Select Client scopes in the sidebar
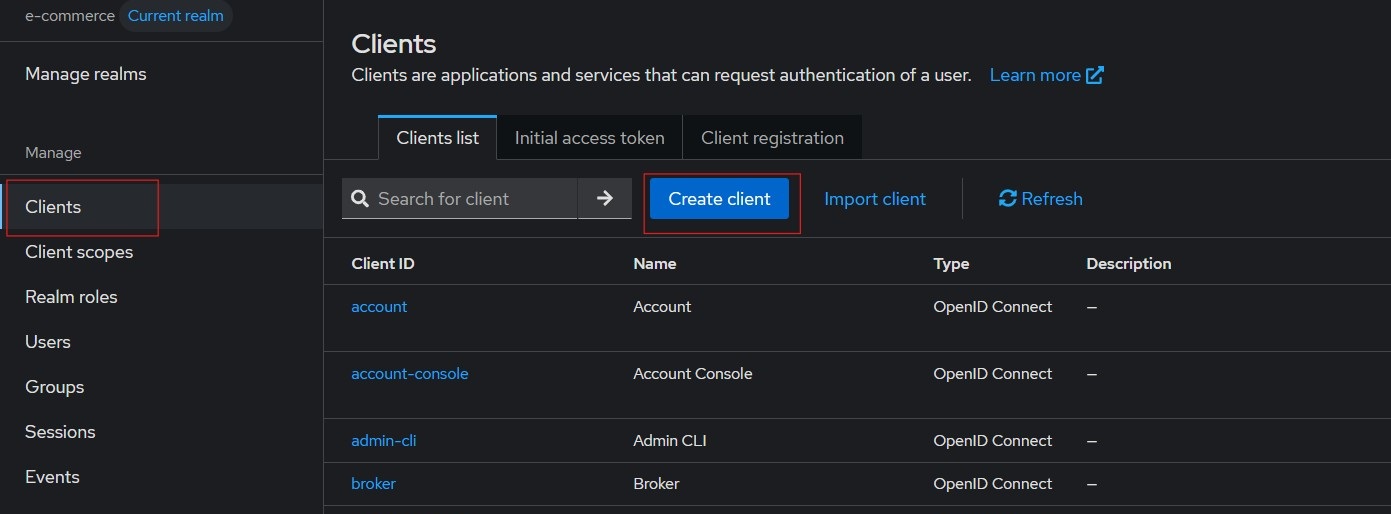Screen dimensions: 1391x514 tap(79, 252)
